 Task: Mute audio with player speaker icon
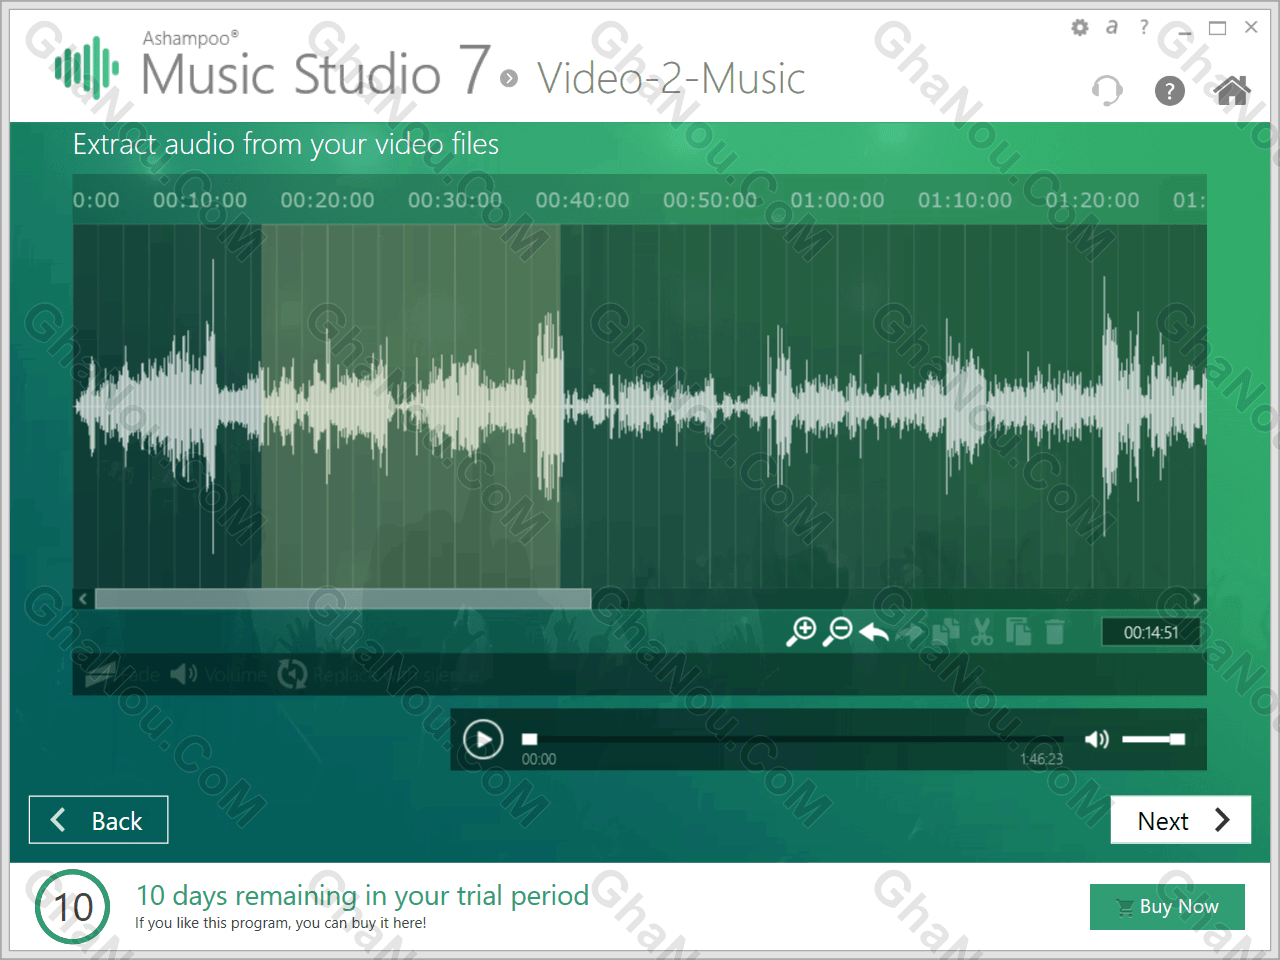click(1097, 739)
